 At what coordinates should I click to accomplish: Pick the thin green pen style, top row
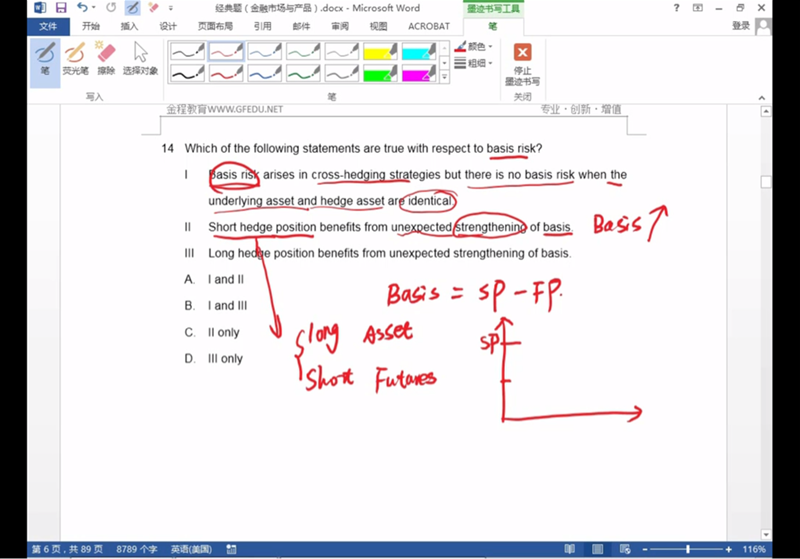[303, 51]
